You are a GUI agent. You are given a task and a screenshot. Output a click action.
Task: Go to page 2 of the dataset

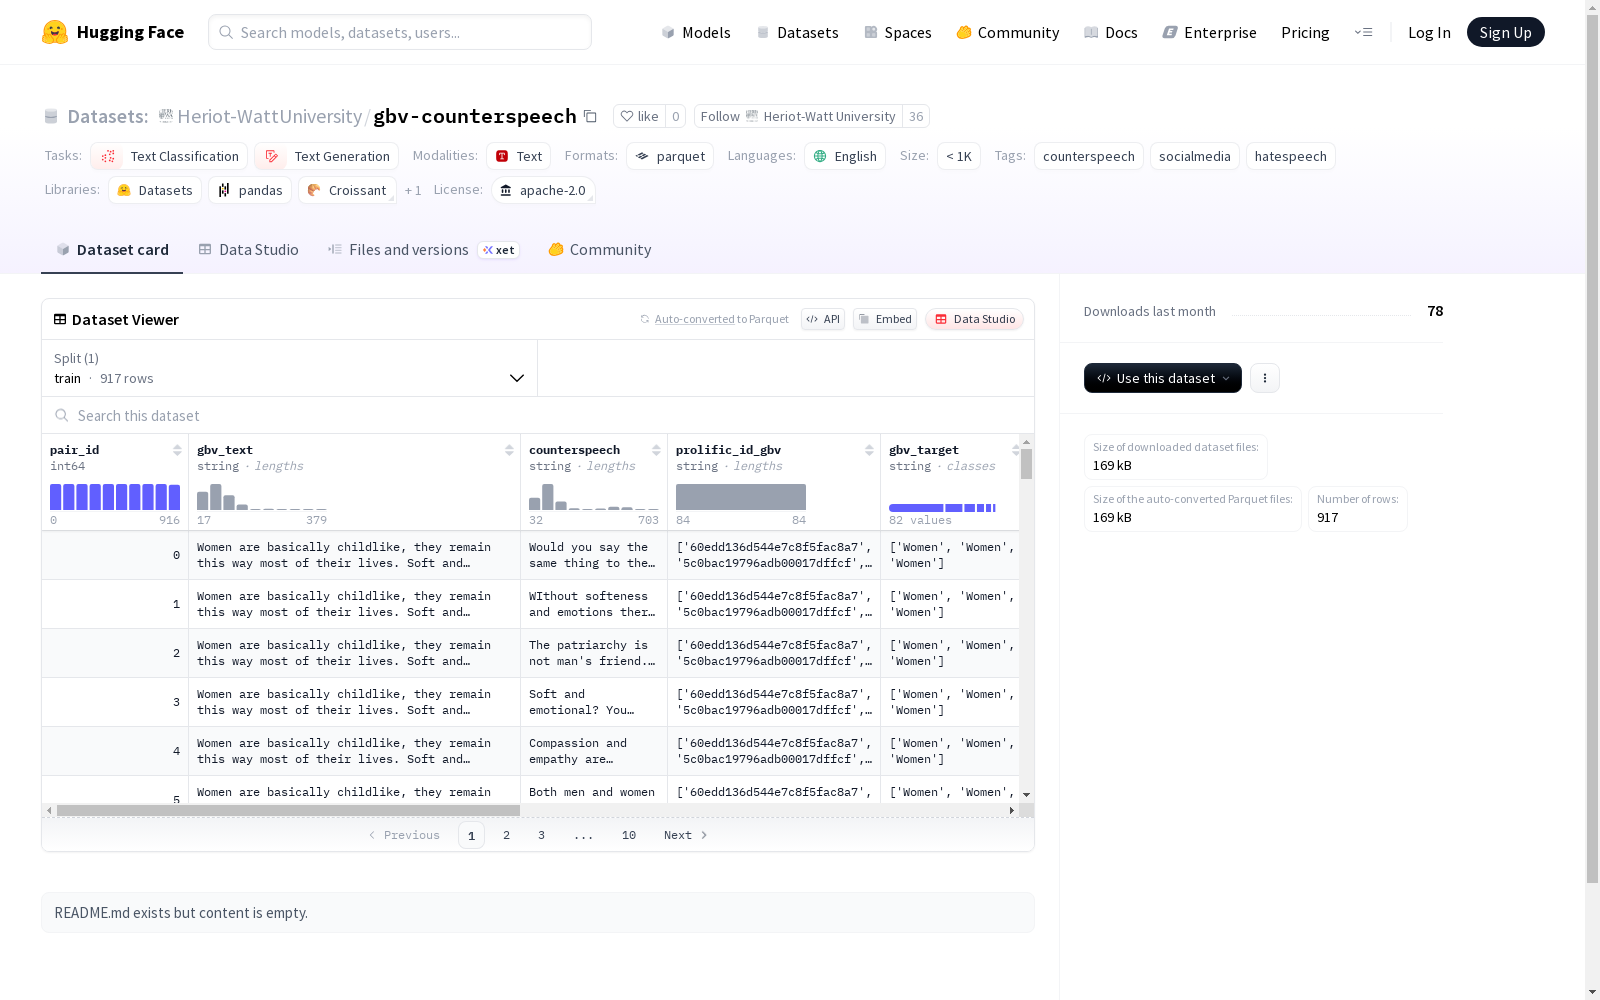[x=506, y=835]
